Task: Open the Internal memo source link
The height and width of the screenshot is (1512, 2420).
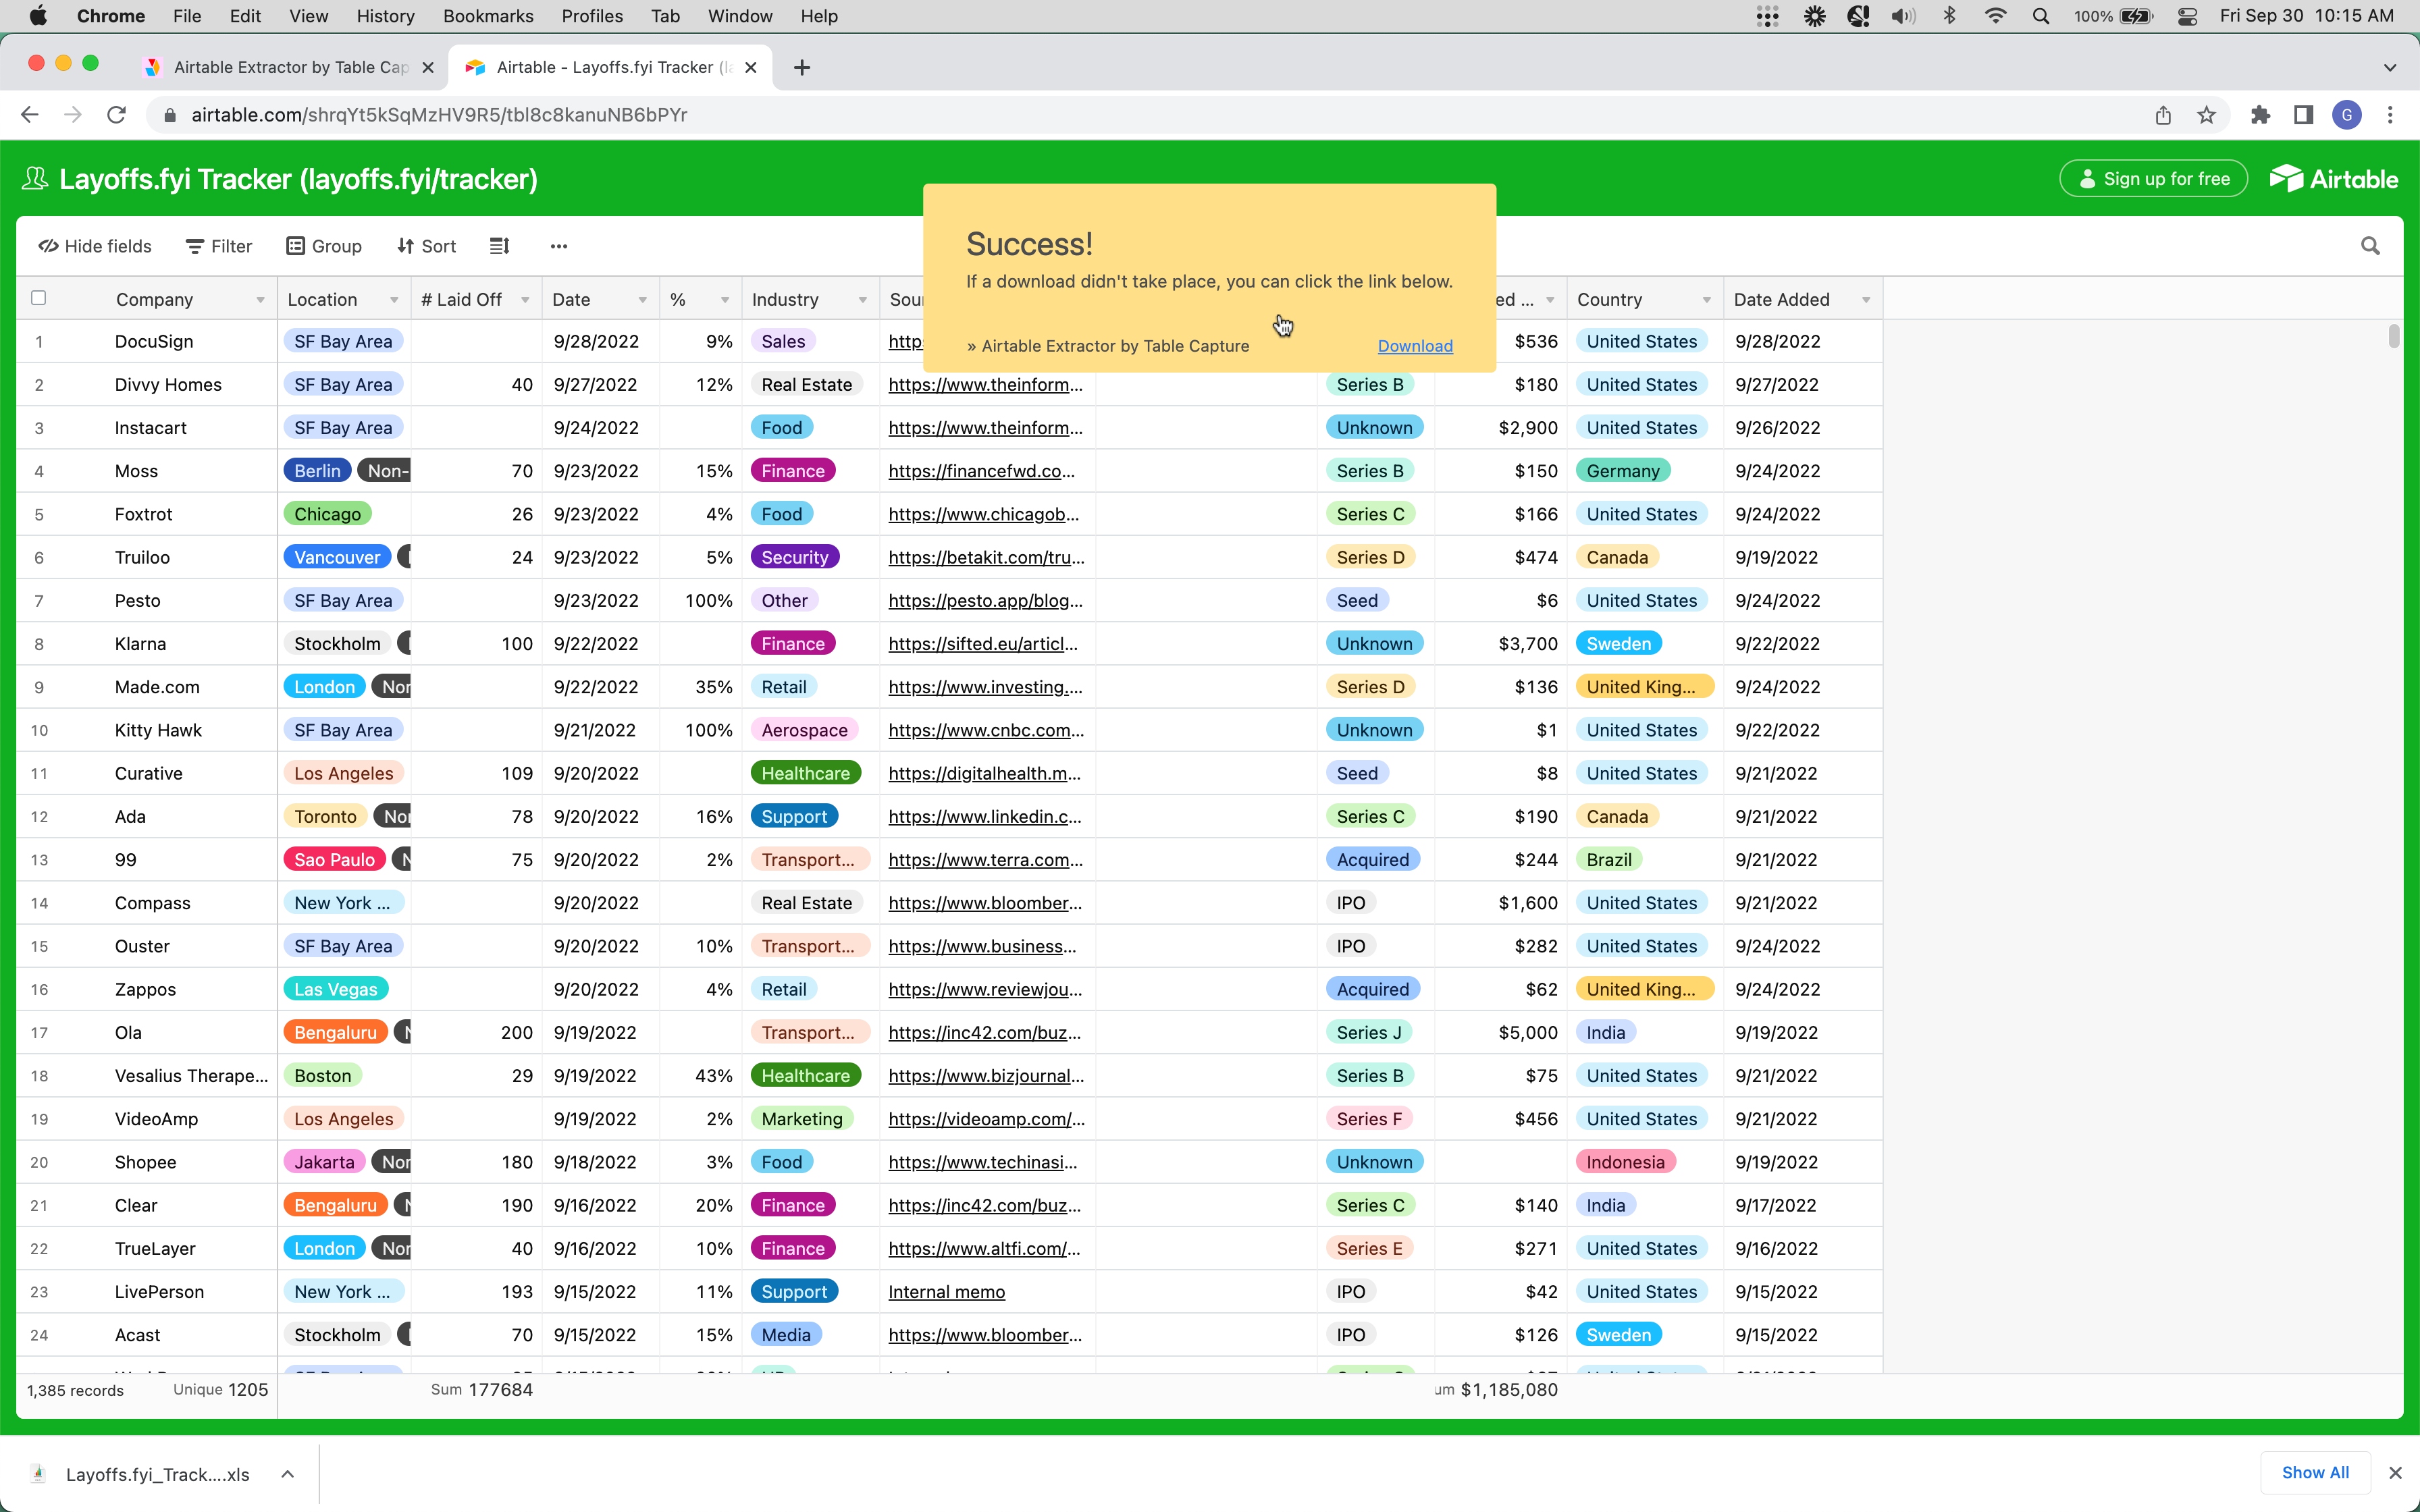Action: [947, 1292]
